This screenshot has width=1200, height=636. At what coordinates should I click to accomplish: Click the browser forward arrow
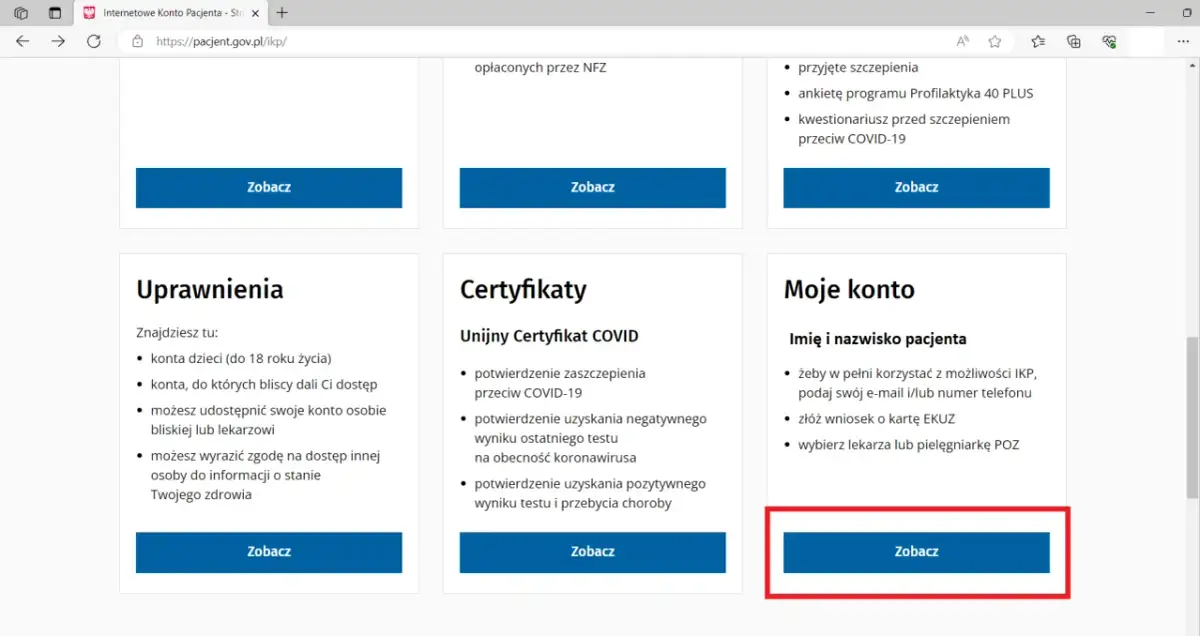(58, 41)
